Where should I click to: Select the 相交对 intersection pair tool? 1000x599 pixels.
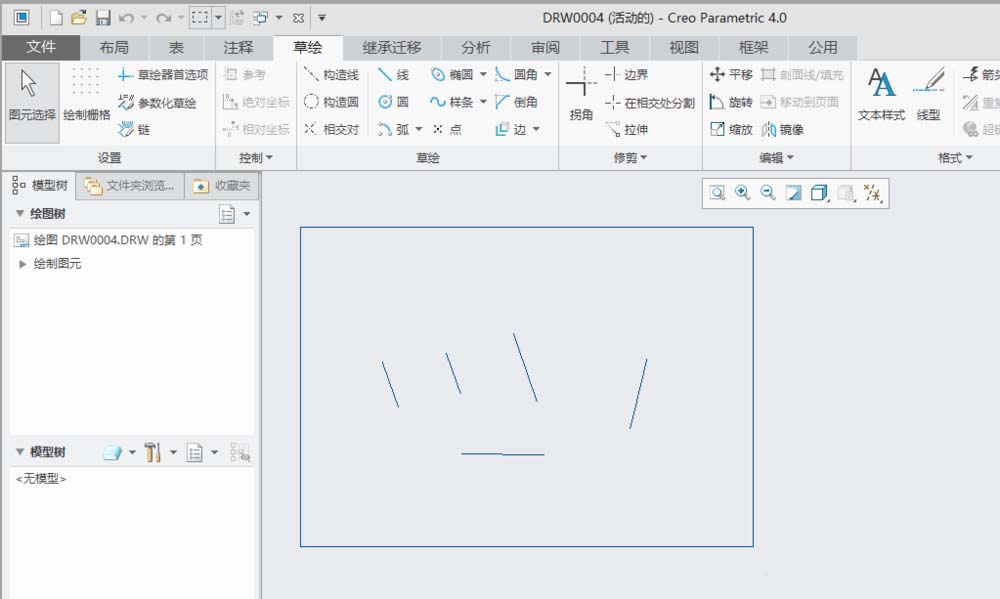click(x=332, y=129)
